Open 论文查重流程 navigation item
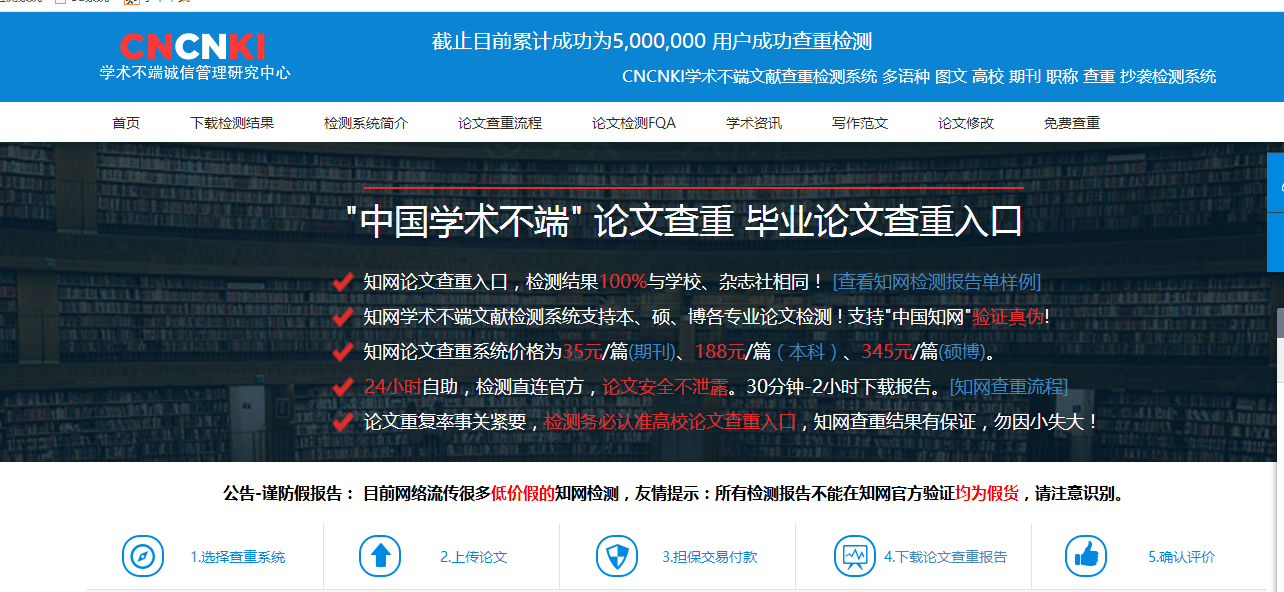The width and height of the screenshot is (1284, 592). pos(500,123)
